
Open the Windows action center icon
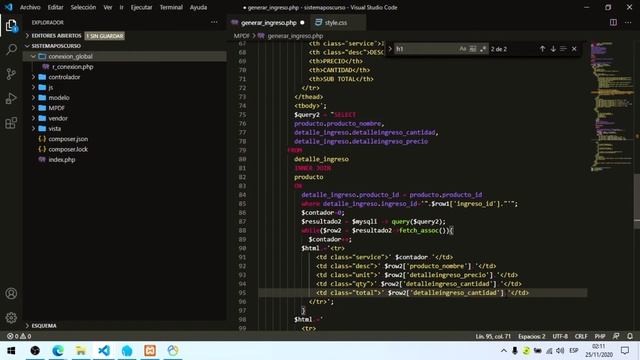(625, 350)
